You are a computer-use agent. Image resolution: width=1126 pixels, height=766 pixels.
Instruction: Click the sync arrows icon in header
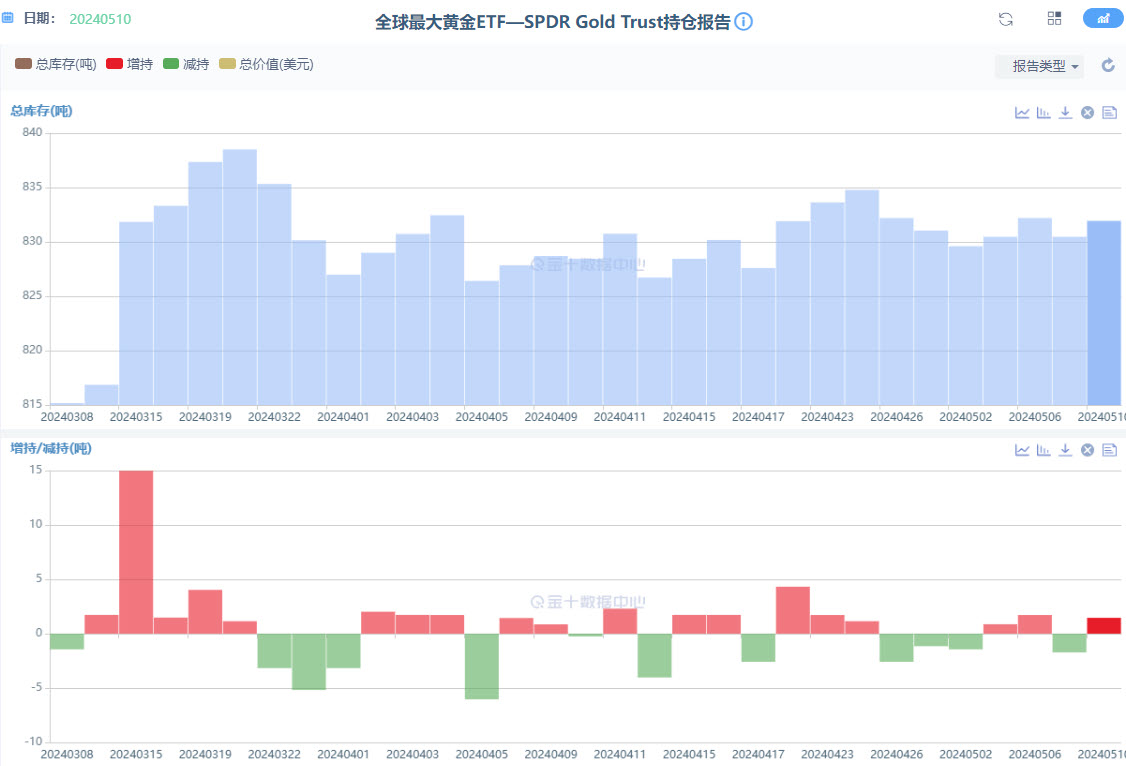point(1005,19)
